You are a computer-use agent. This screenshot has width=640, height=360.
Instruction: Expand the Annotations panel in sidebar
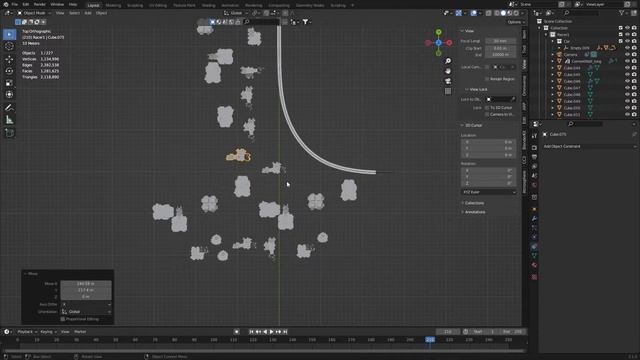point(474,212)
